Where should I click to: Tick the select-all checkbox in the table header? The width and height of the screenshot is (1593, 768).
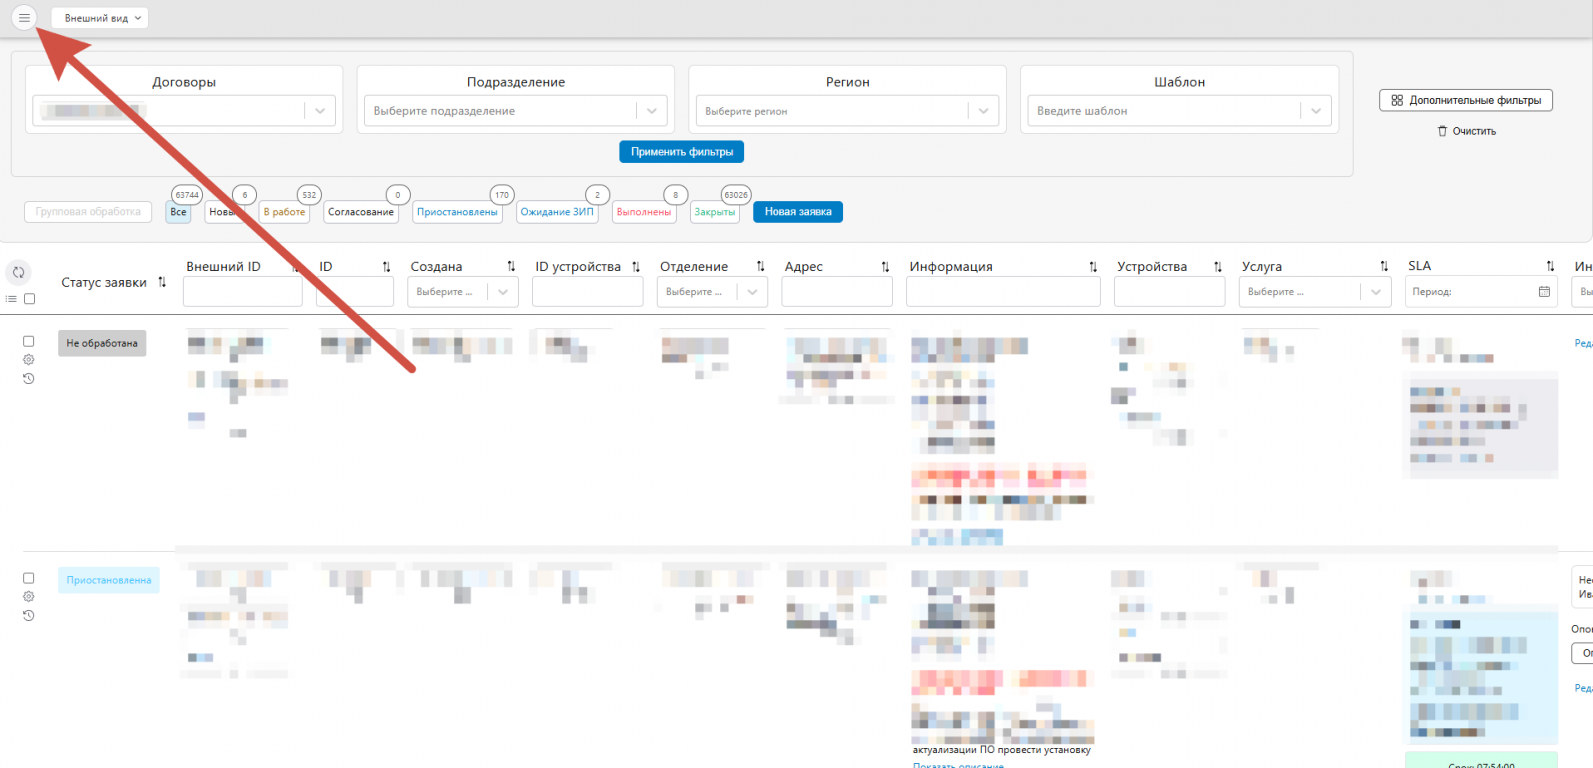click(x=30, y=299)
